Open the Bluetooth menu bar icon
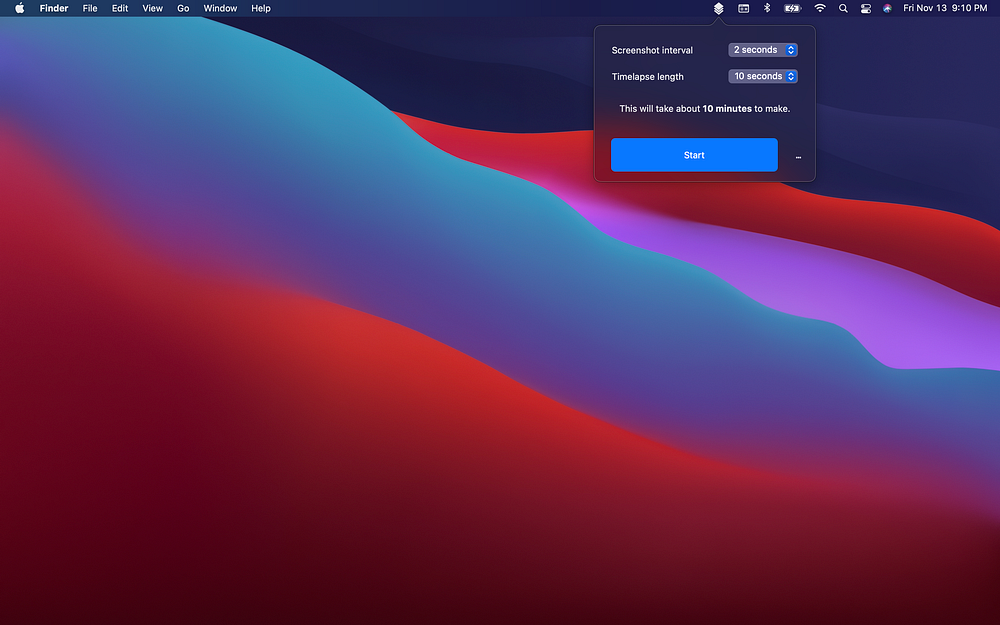This screenshot has width=1000, height=625. 767,8
